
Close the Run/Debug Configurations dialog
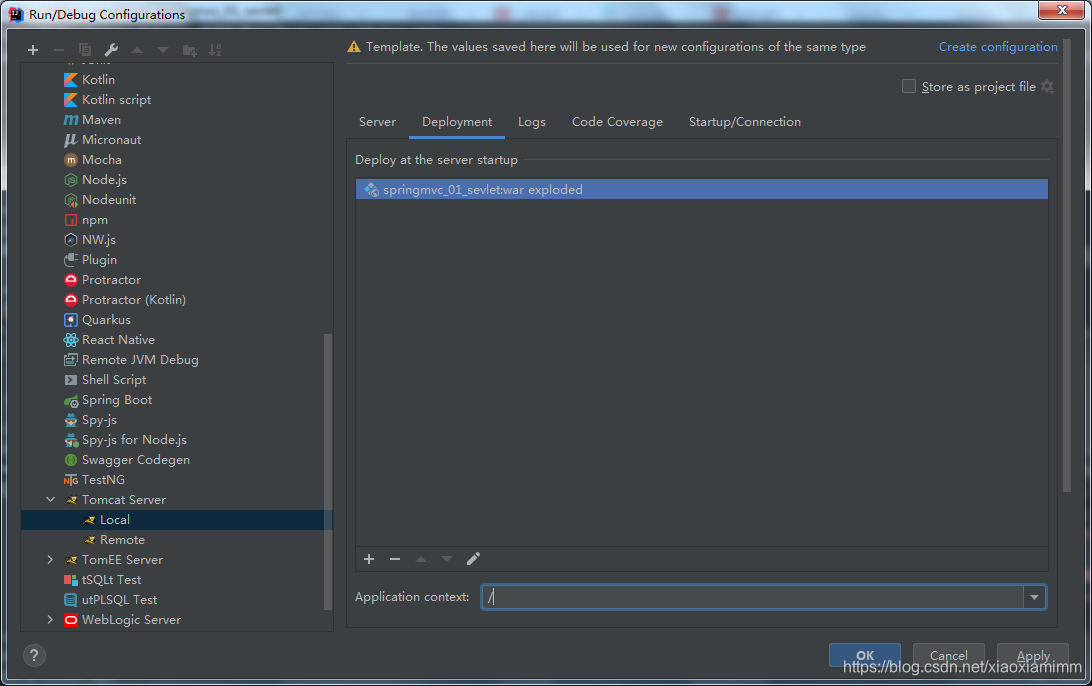pyautogui.click(x=1061, y=10)
